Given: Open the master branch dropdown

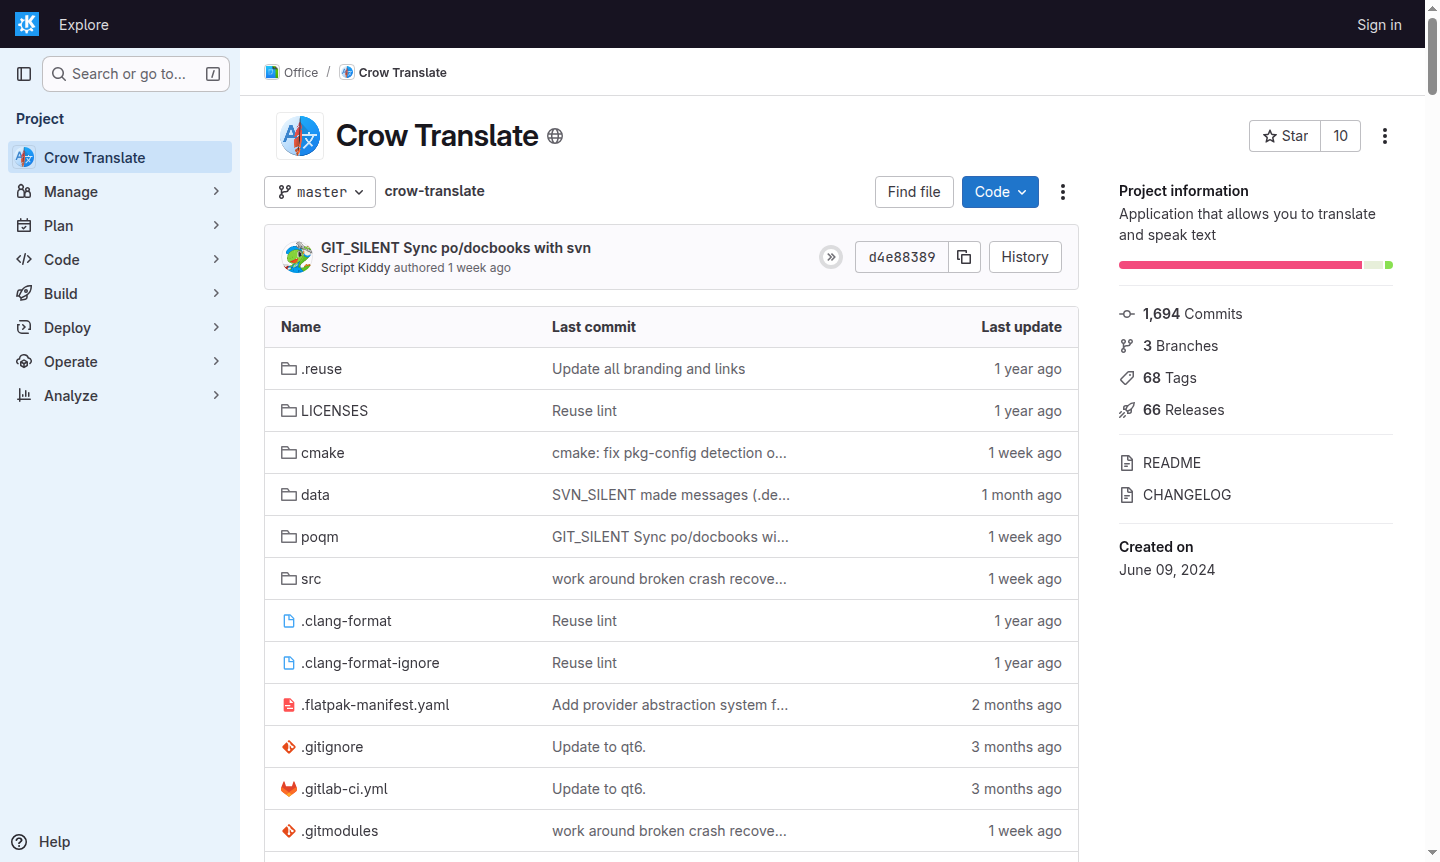Looking at the screenshot, I should point(319,191).
